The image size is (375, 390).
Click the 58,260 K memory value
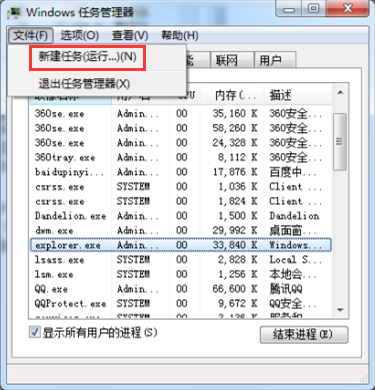(235, 128)
